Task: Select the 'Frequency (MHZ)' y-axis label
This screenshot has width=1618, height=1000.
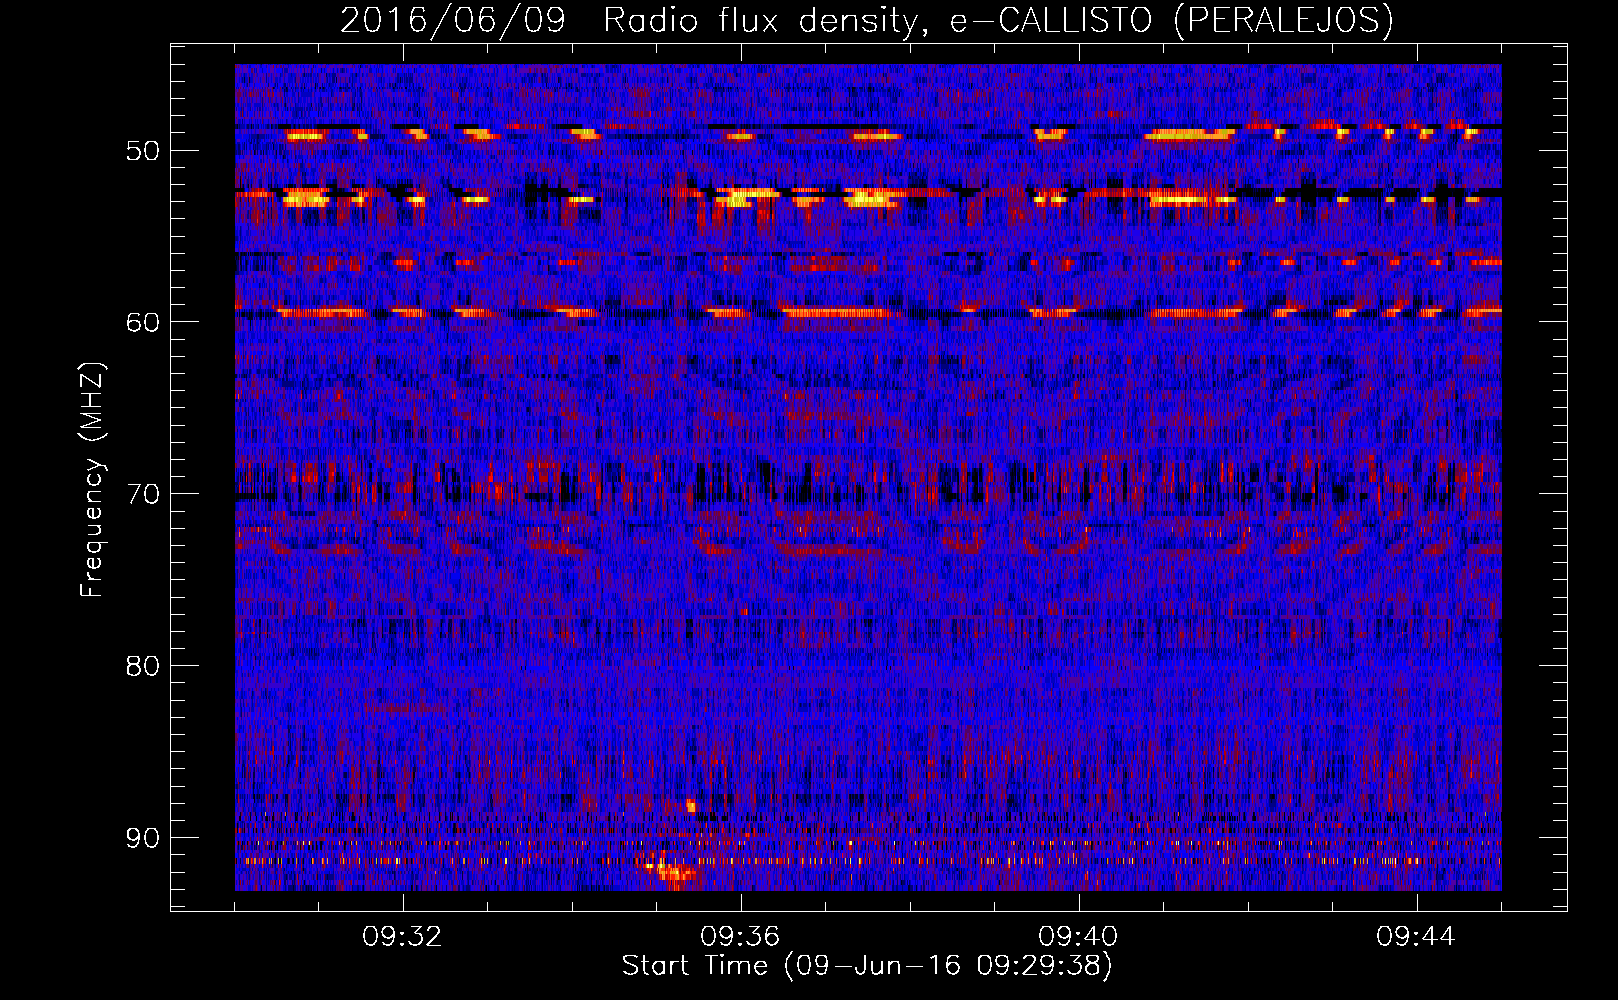Action: tap(92, 480)
